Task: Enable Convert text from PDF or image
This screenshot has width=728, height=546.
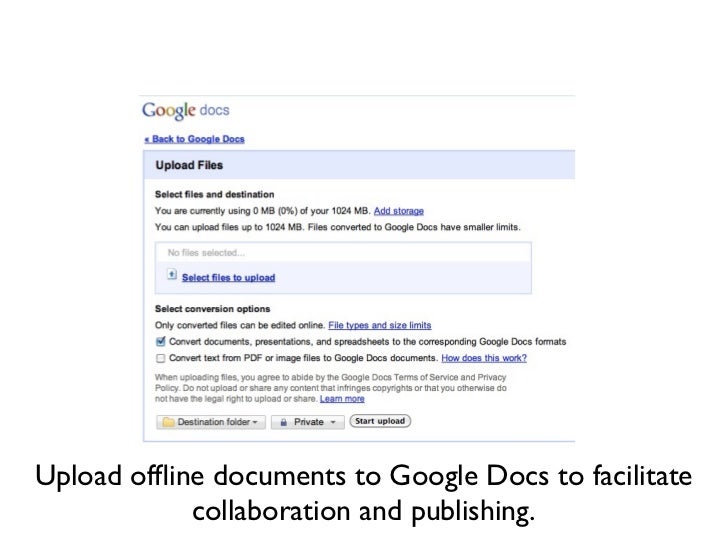Action: (x=161, y=358)
